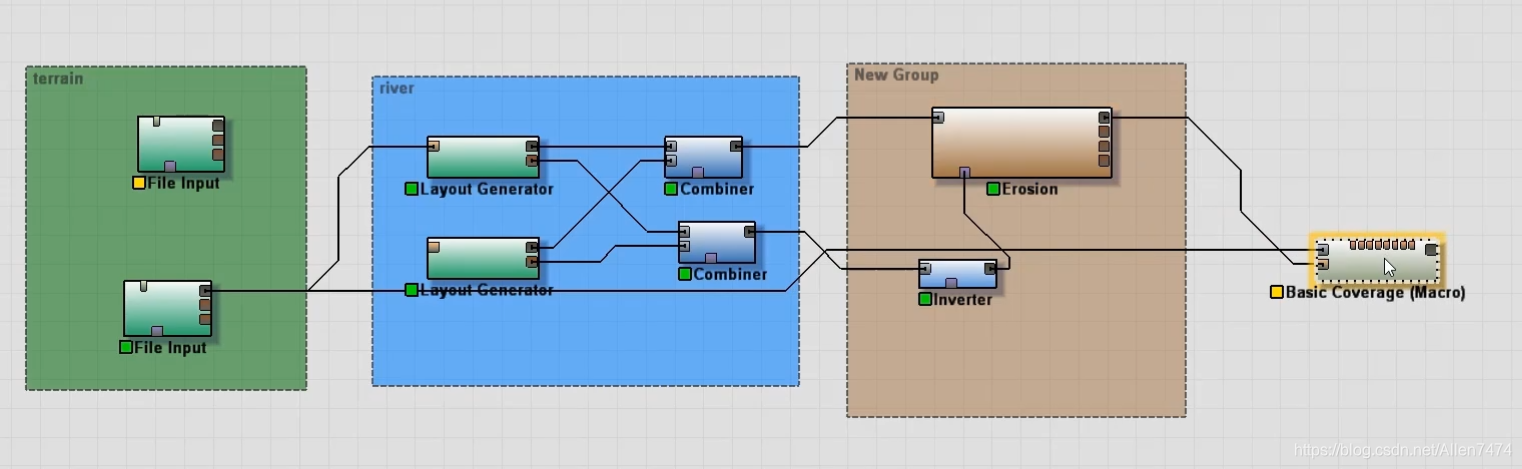Click the green status square beside Erosion

pos(993,189)
